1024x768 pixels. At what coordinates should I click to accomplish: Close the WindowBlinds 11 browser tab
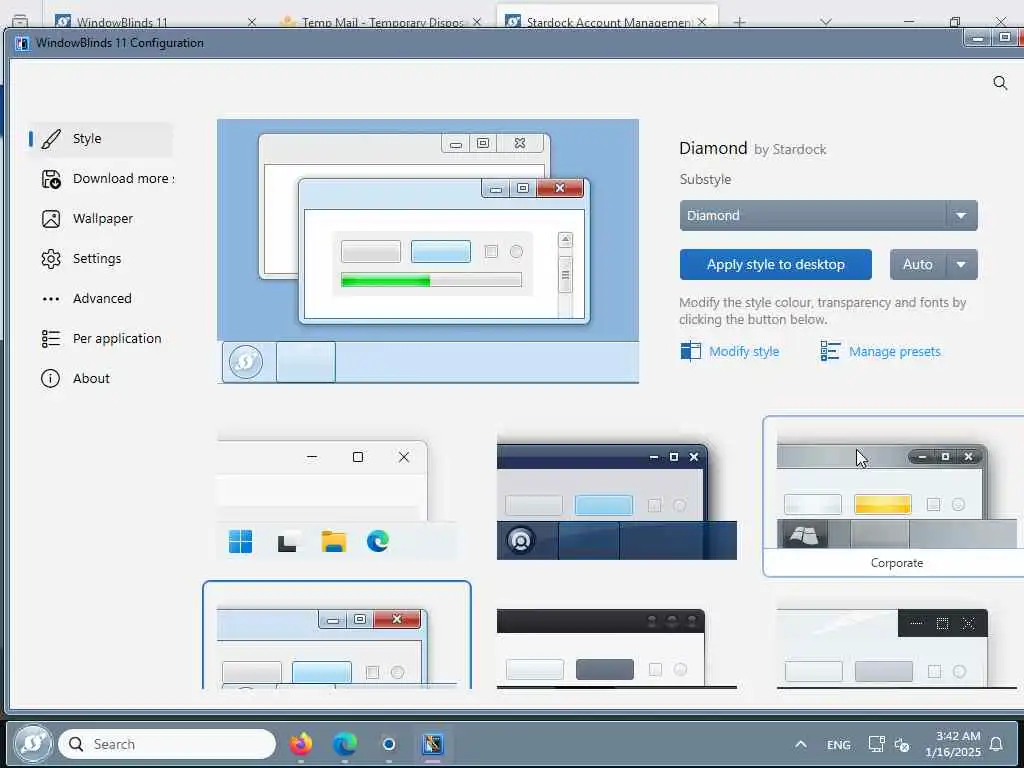[251, 22]
